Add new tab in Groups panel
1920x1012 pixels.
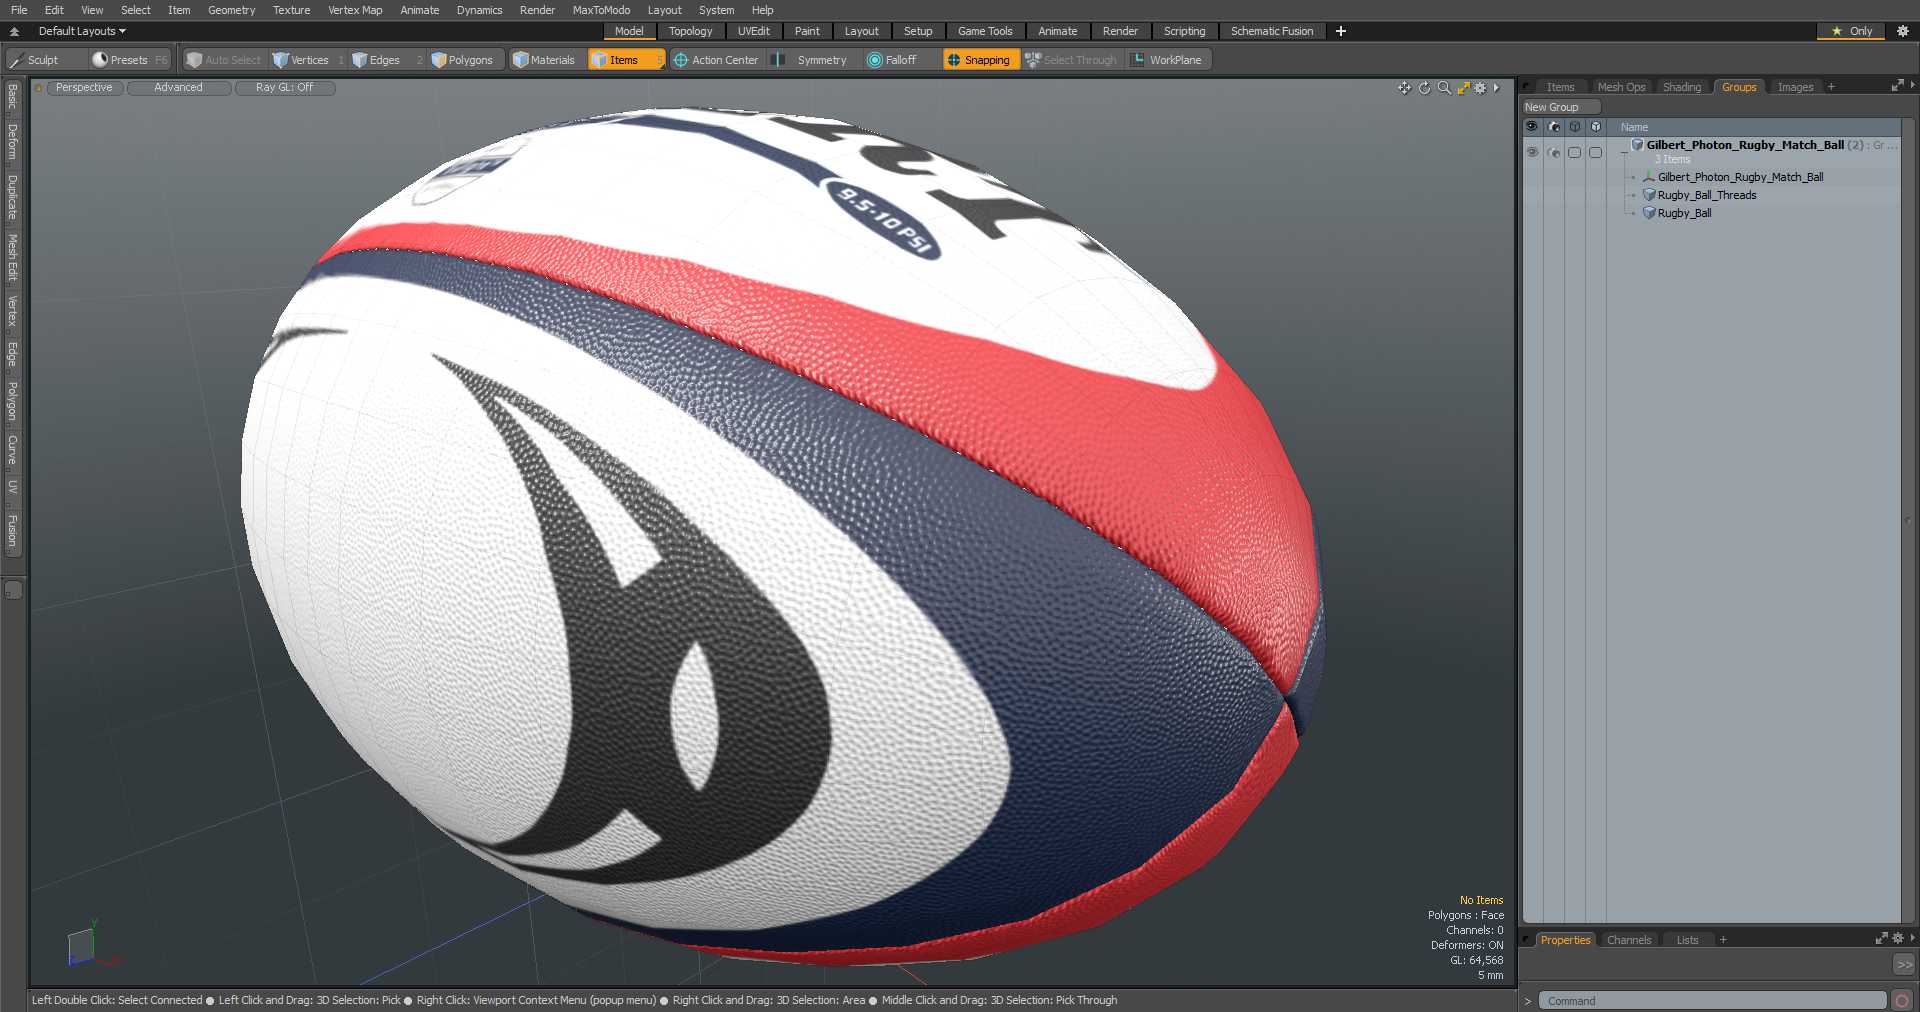coord(1831,87)
